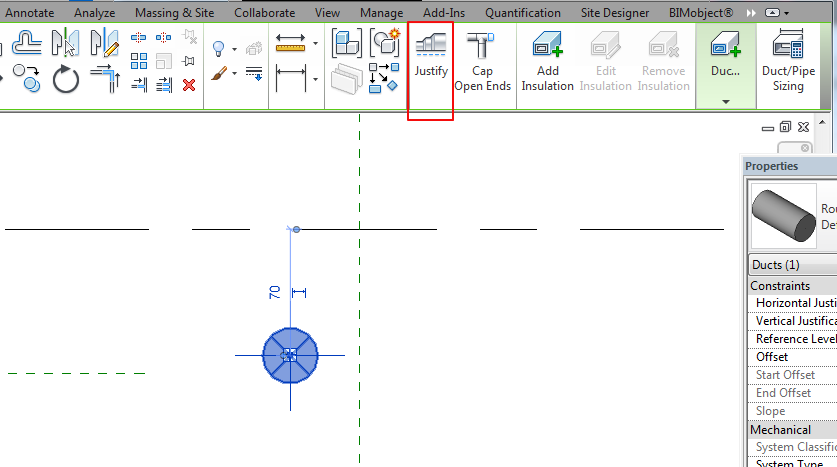Click the Justify tool
837x467 pixels.
(431, 56)
